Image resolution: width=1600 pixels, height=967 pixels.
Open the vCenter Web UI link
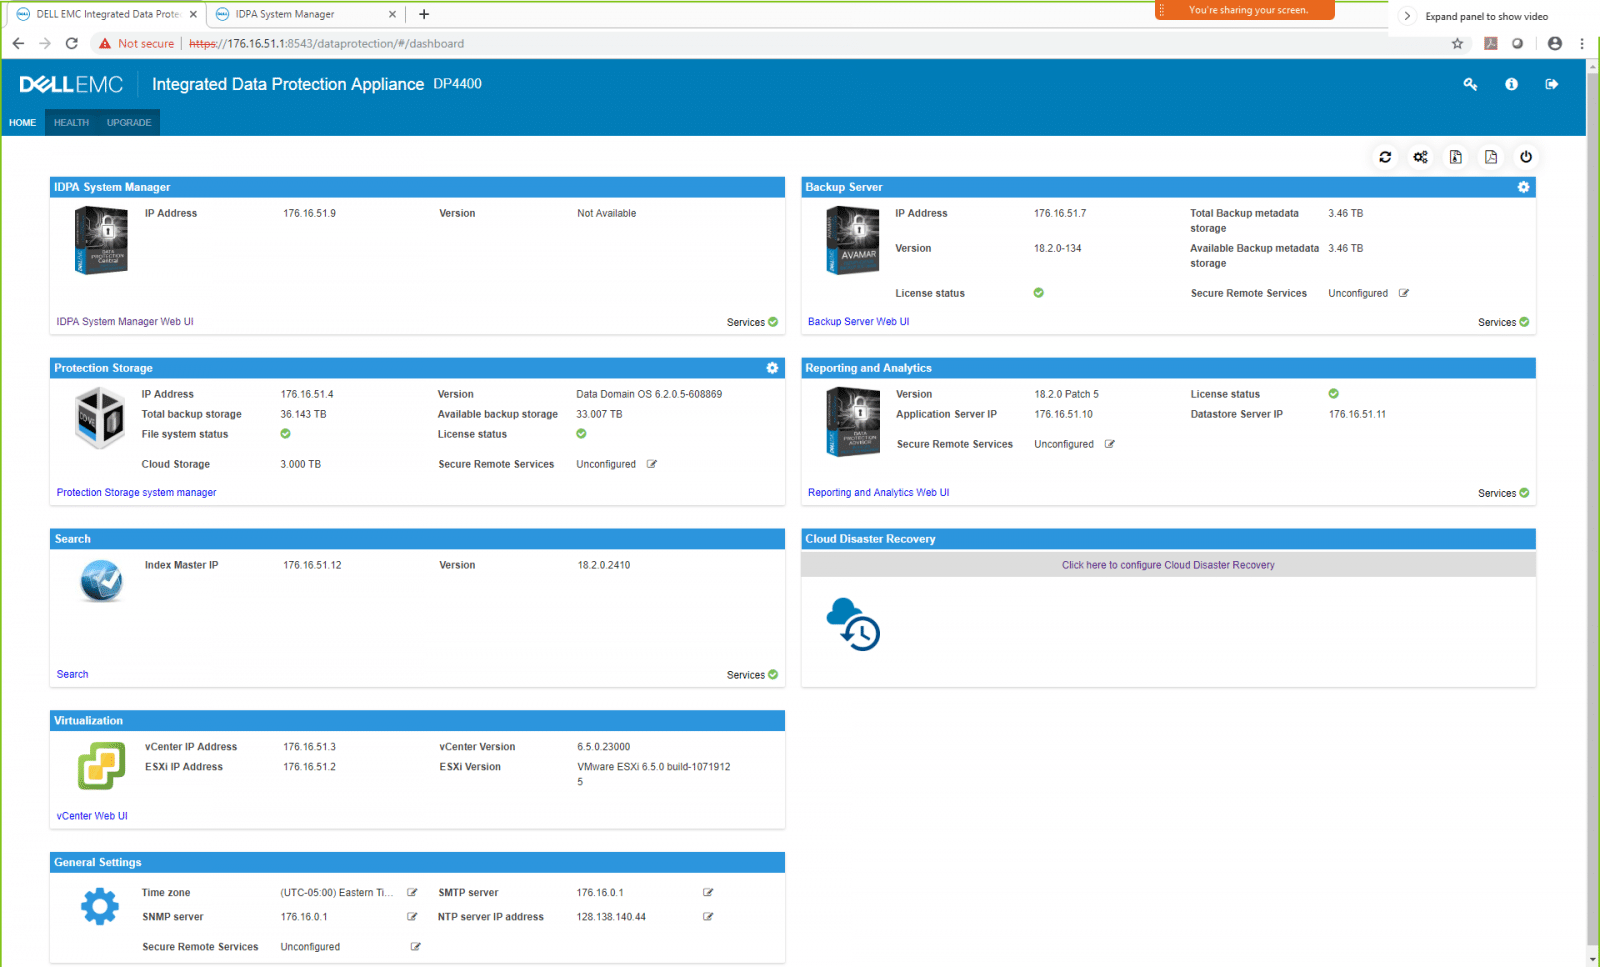[x=92, y=816]
